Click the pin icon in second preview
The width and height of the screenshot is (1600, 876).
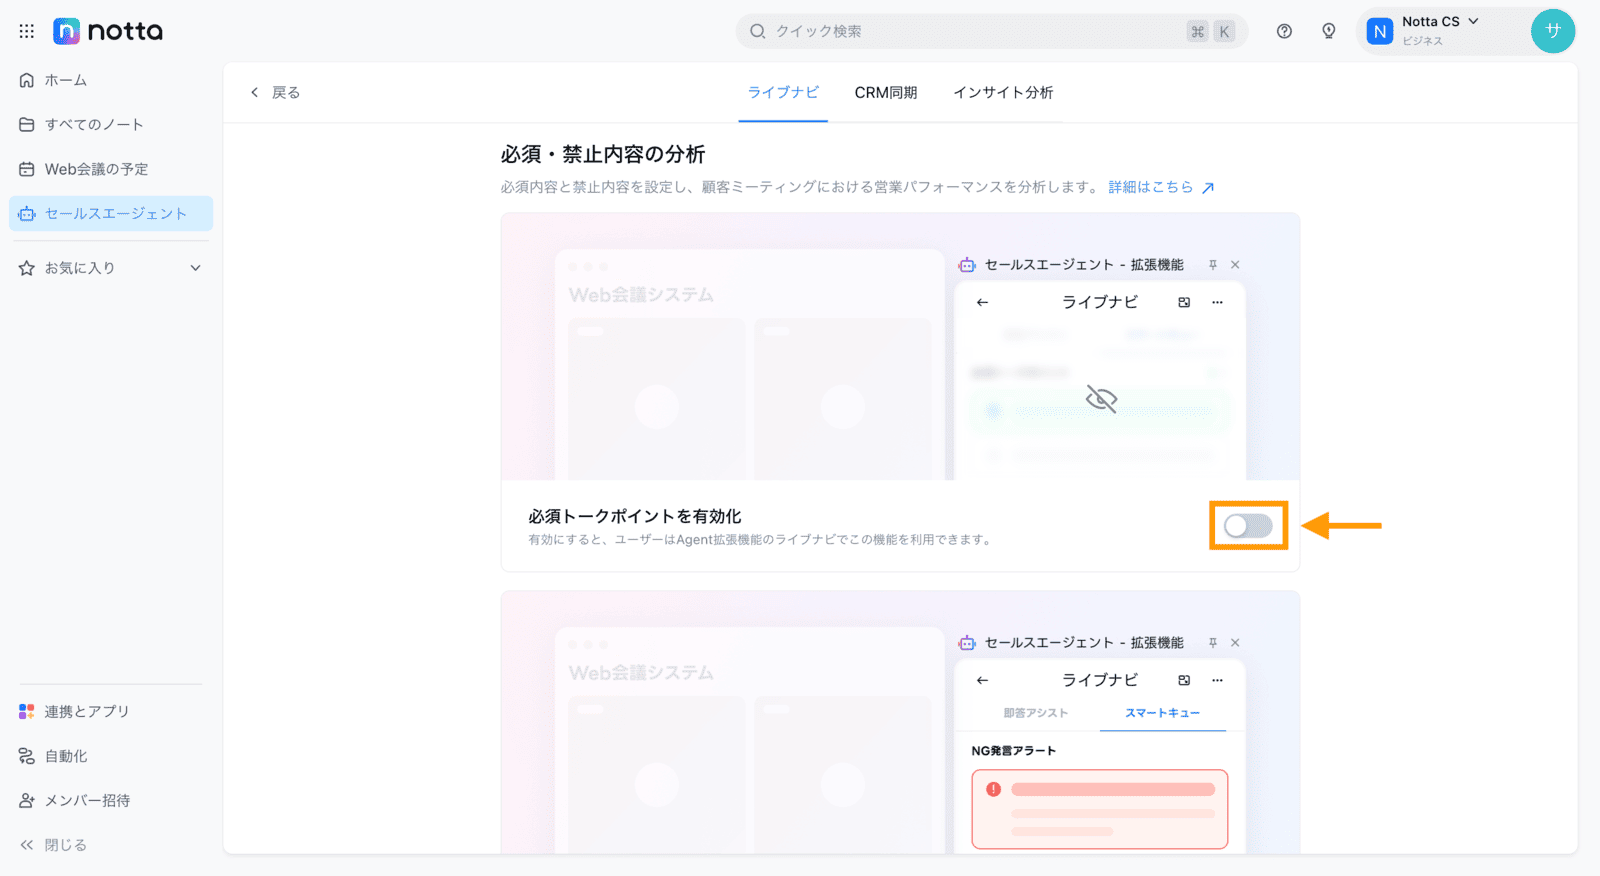(1212, 643)
